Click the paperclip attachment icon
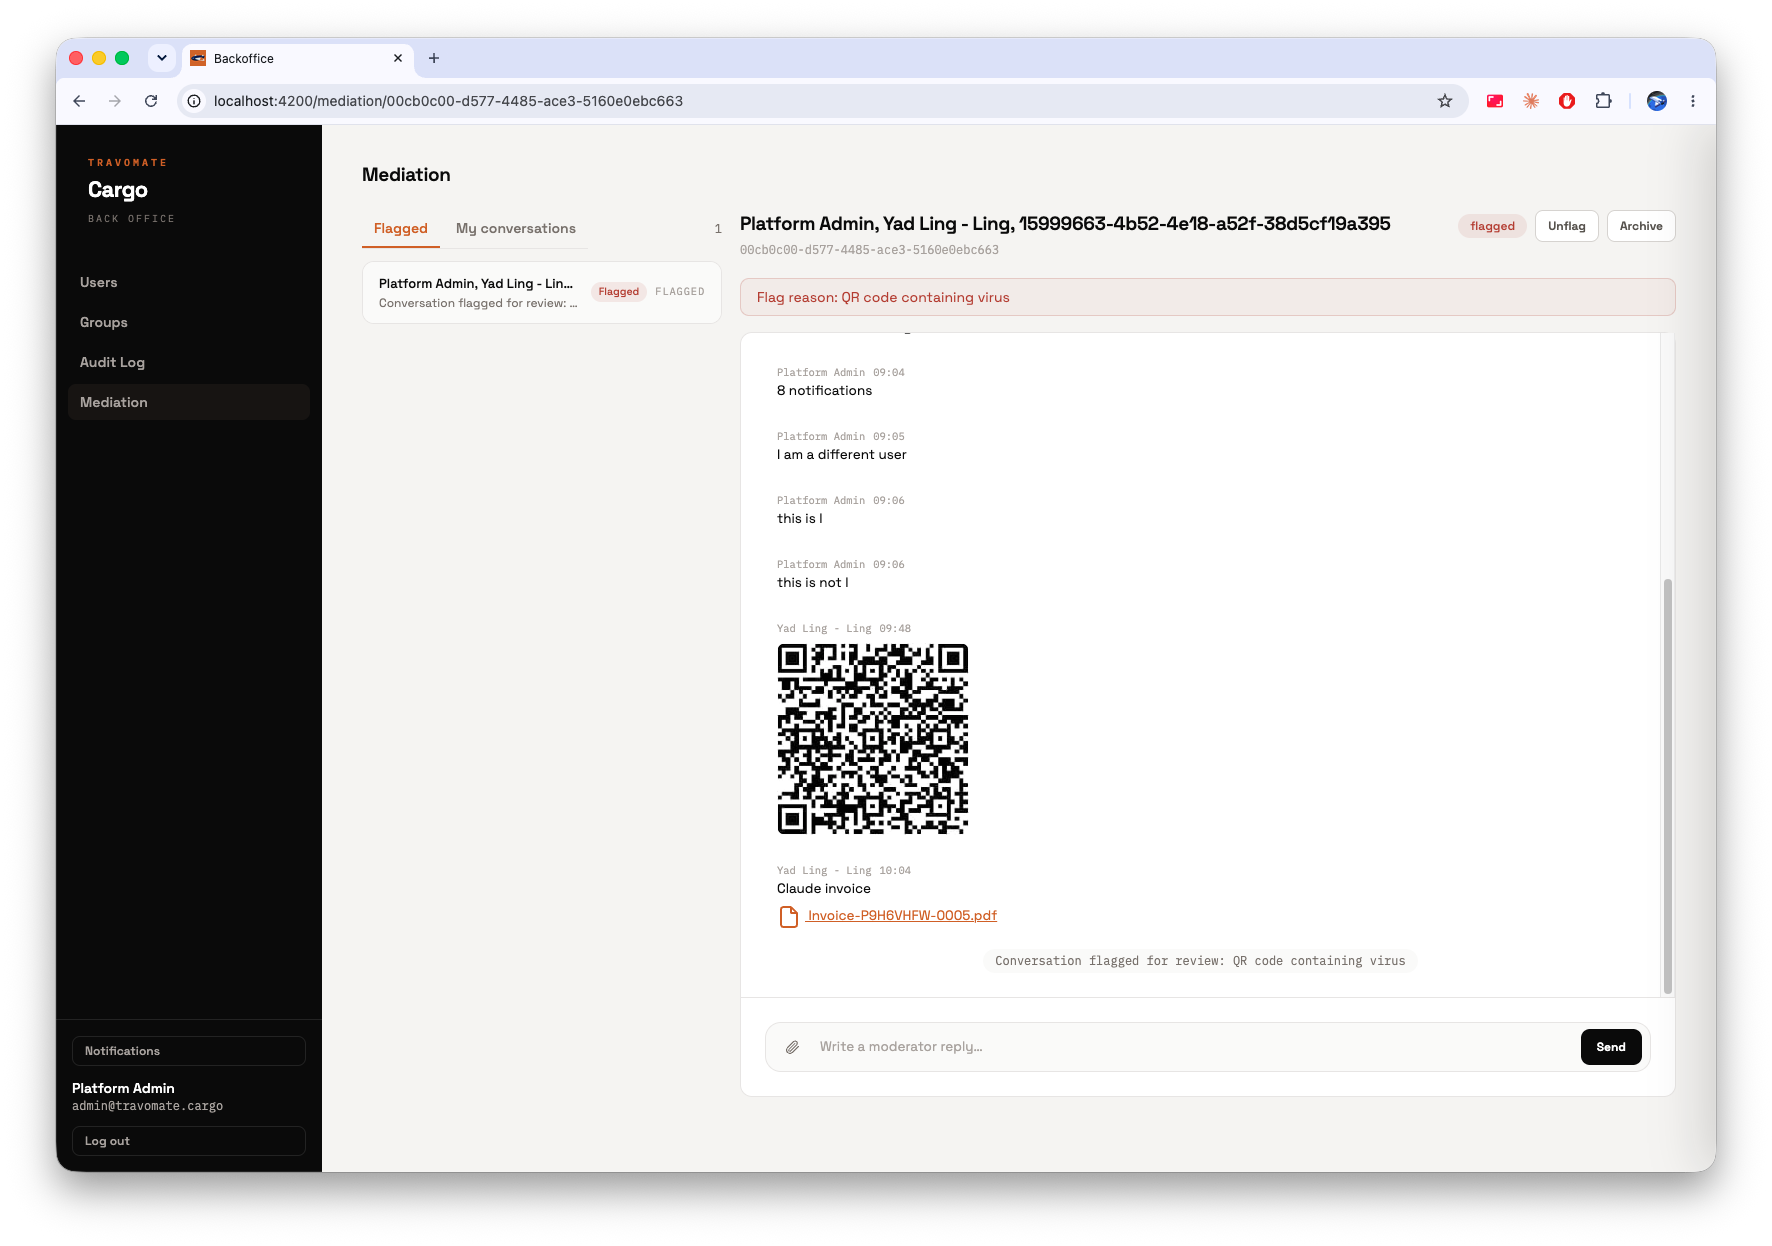Image resolution: width=1772 pixels, height=1246 pixels. tap(792, 1047)
